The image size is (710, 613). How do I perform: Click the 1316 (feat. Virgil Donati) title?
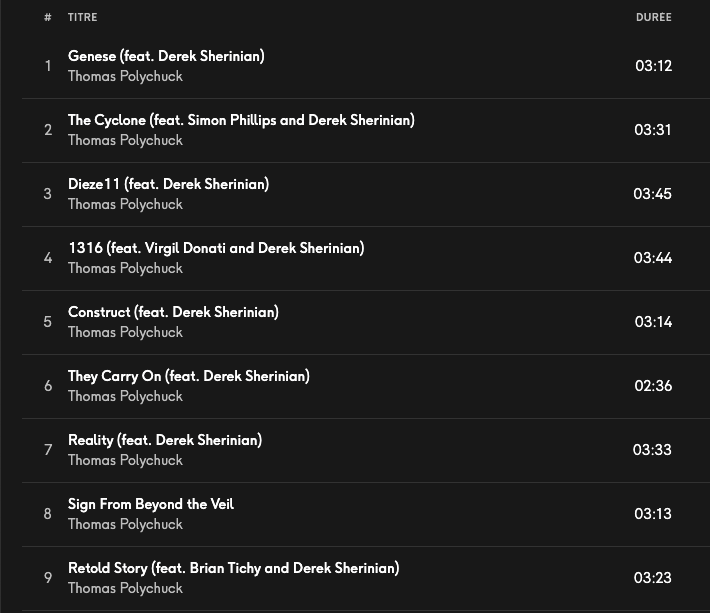pyautogui.click(x=216, y=248)
